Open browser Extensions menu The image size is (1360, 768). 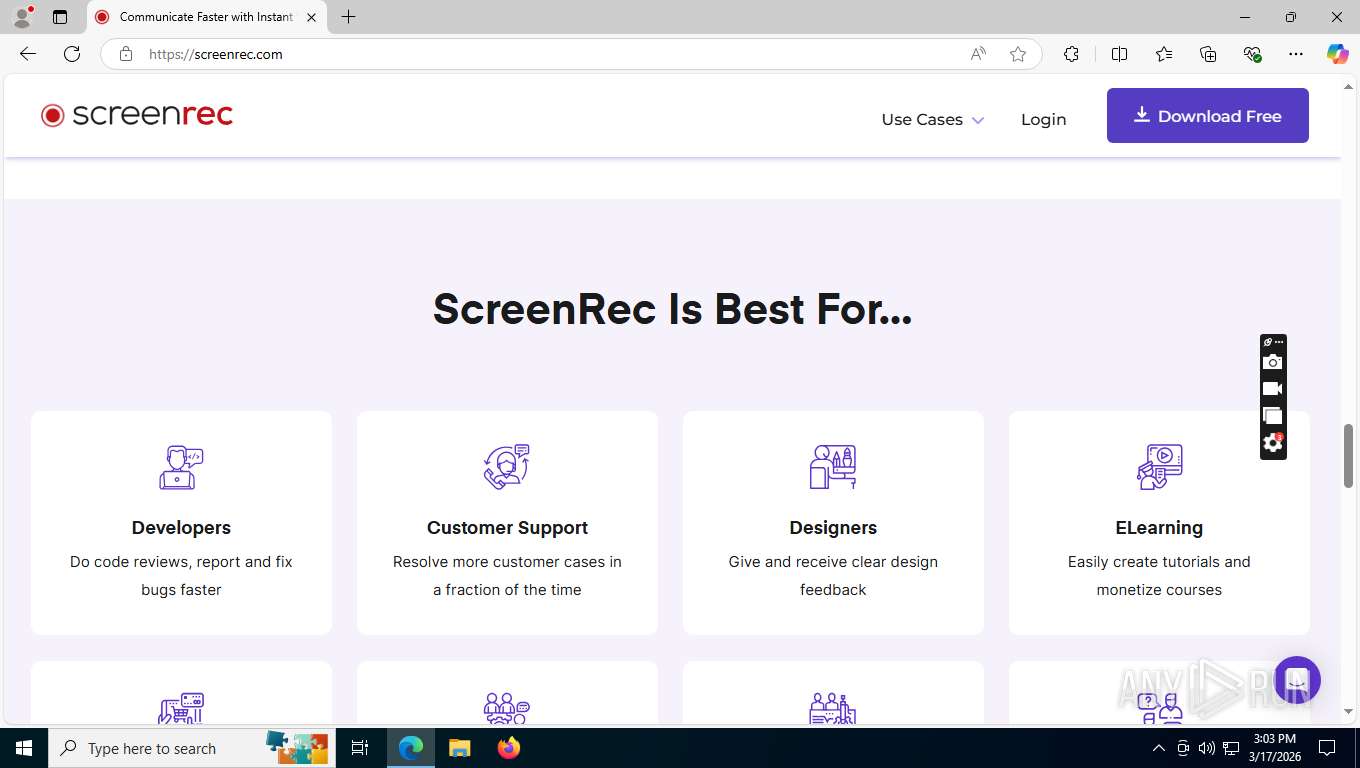(1071, 54)
